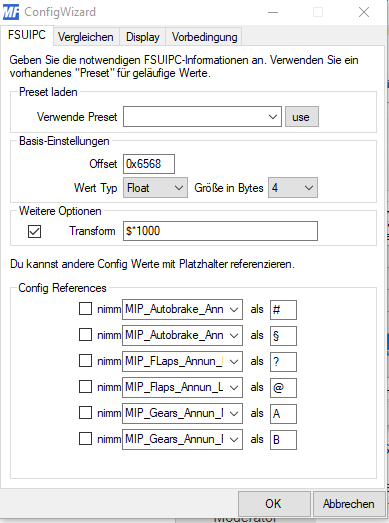The image size is (389, 523).
Task: Click the MobiFlight logo icon in title bar
Action: pyautogui.click(x=11, y=12)
